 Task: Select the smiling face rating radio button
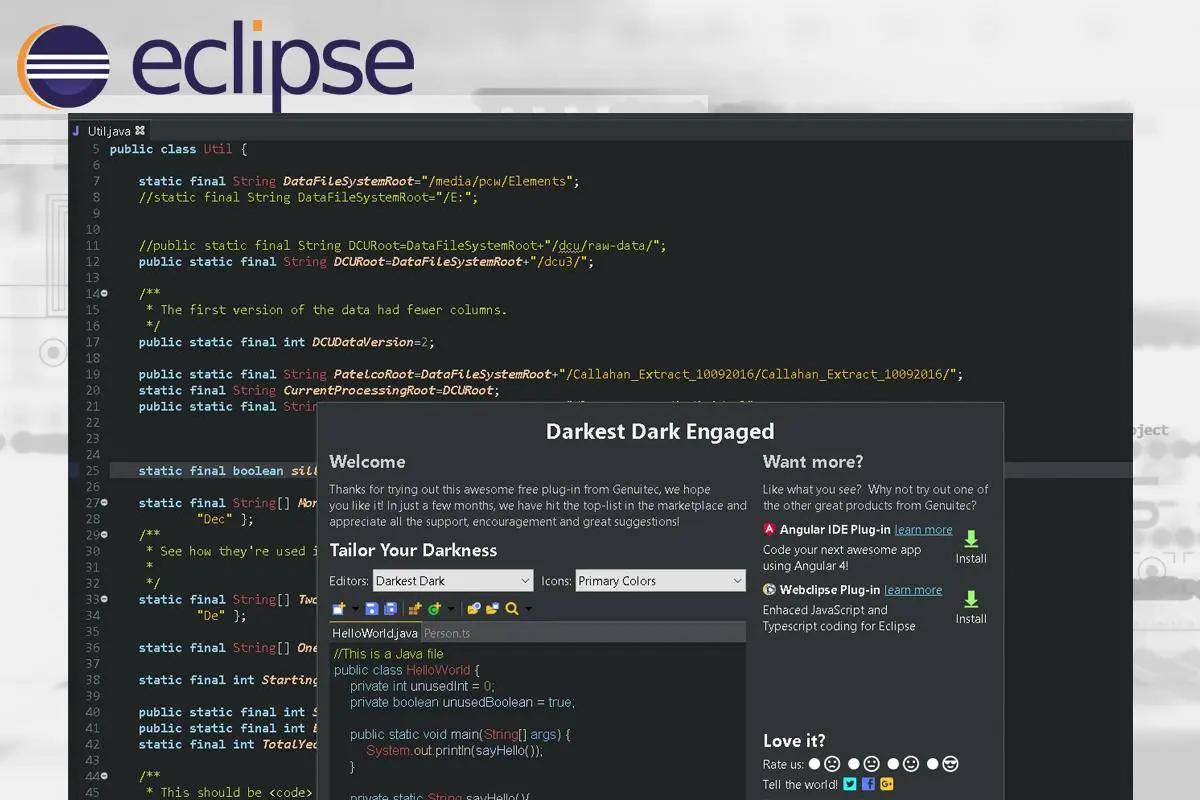893,764
